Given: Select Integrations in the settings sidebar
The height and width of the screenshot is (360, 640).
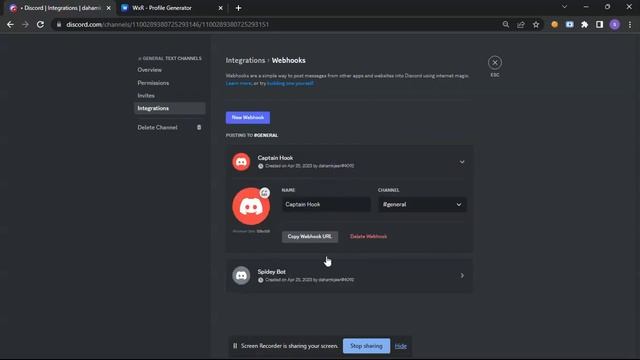Looking at the screenshot, I should (x=170, y=108).
